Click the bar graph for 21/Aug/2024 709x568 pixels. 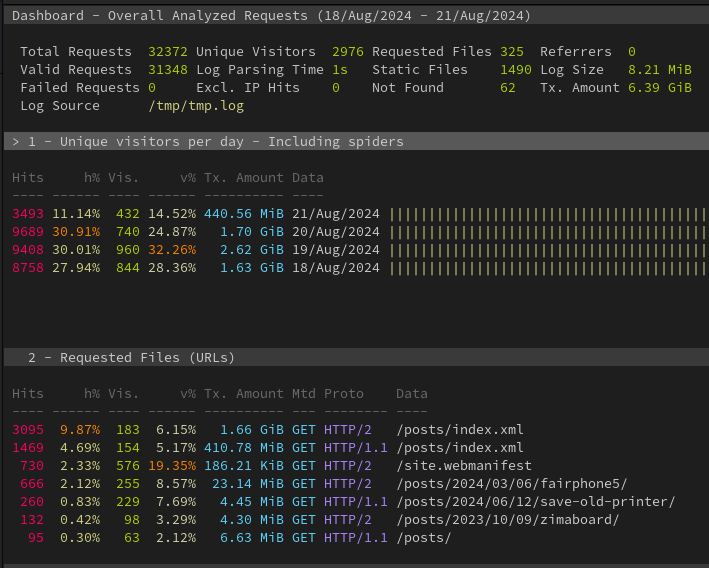[547, 214]
